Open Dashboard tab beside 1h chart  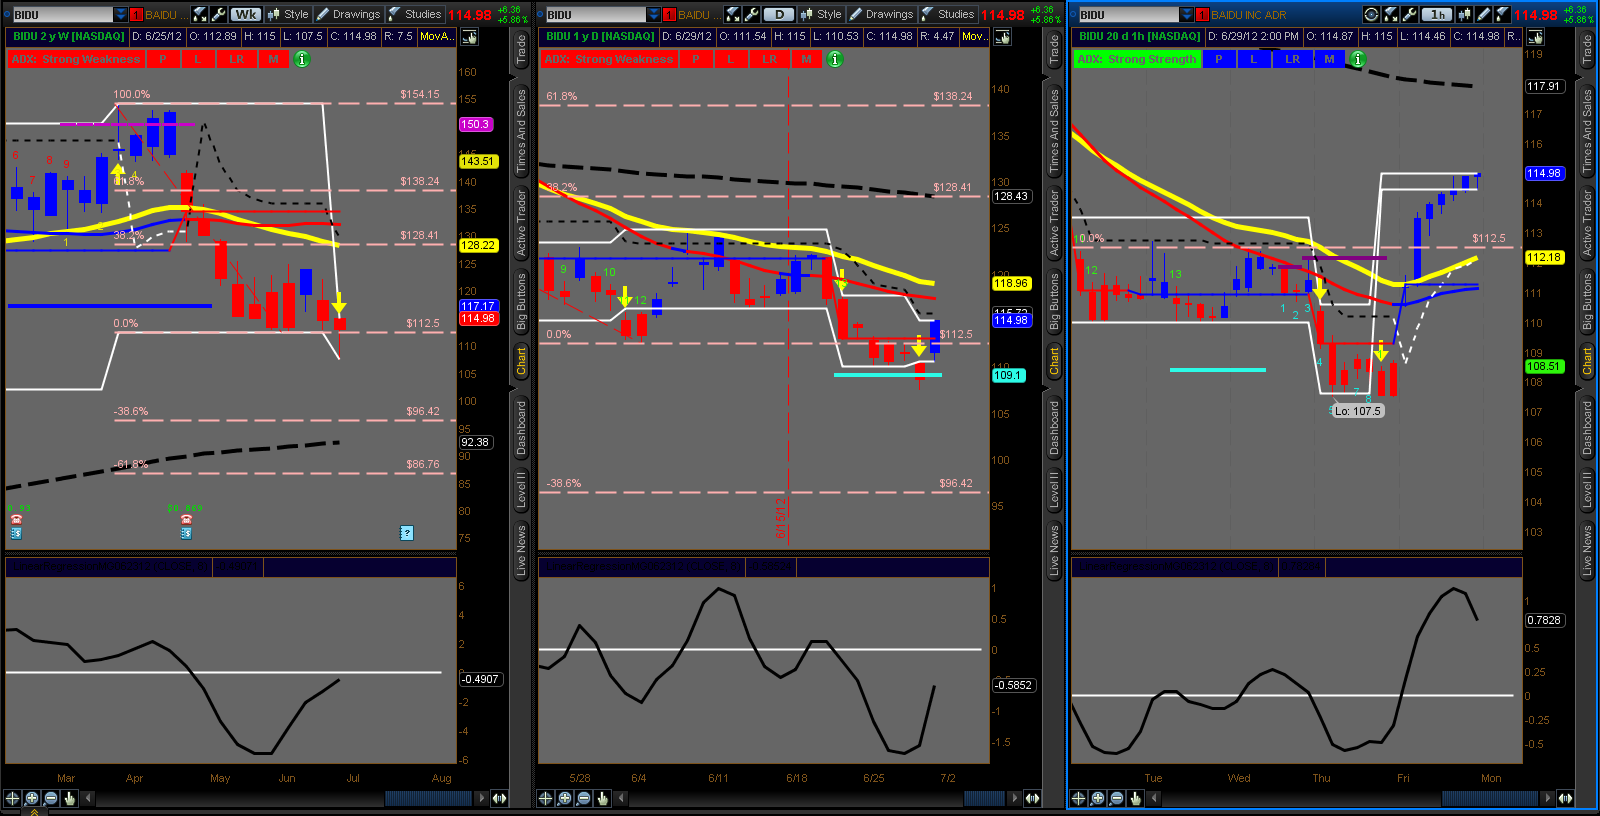click(1587, 427)
